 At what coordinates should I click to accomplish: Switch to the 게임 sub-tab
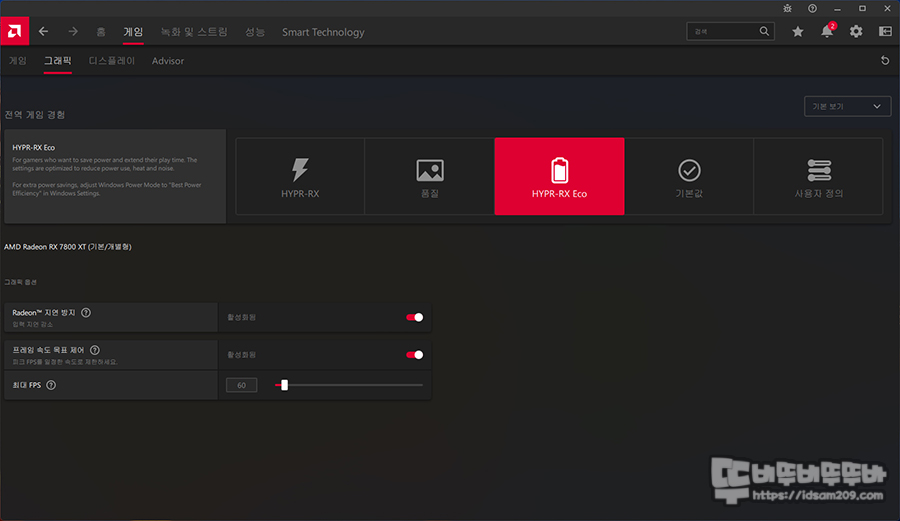click(x=18, y=61)
